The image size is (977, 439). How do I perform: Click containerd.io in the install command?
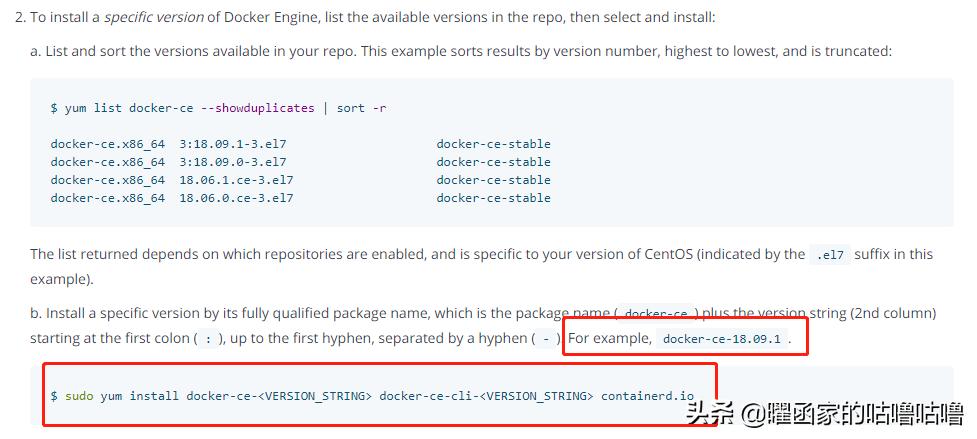647,396
